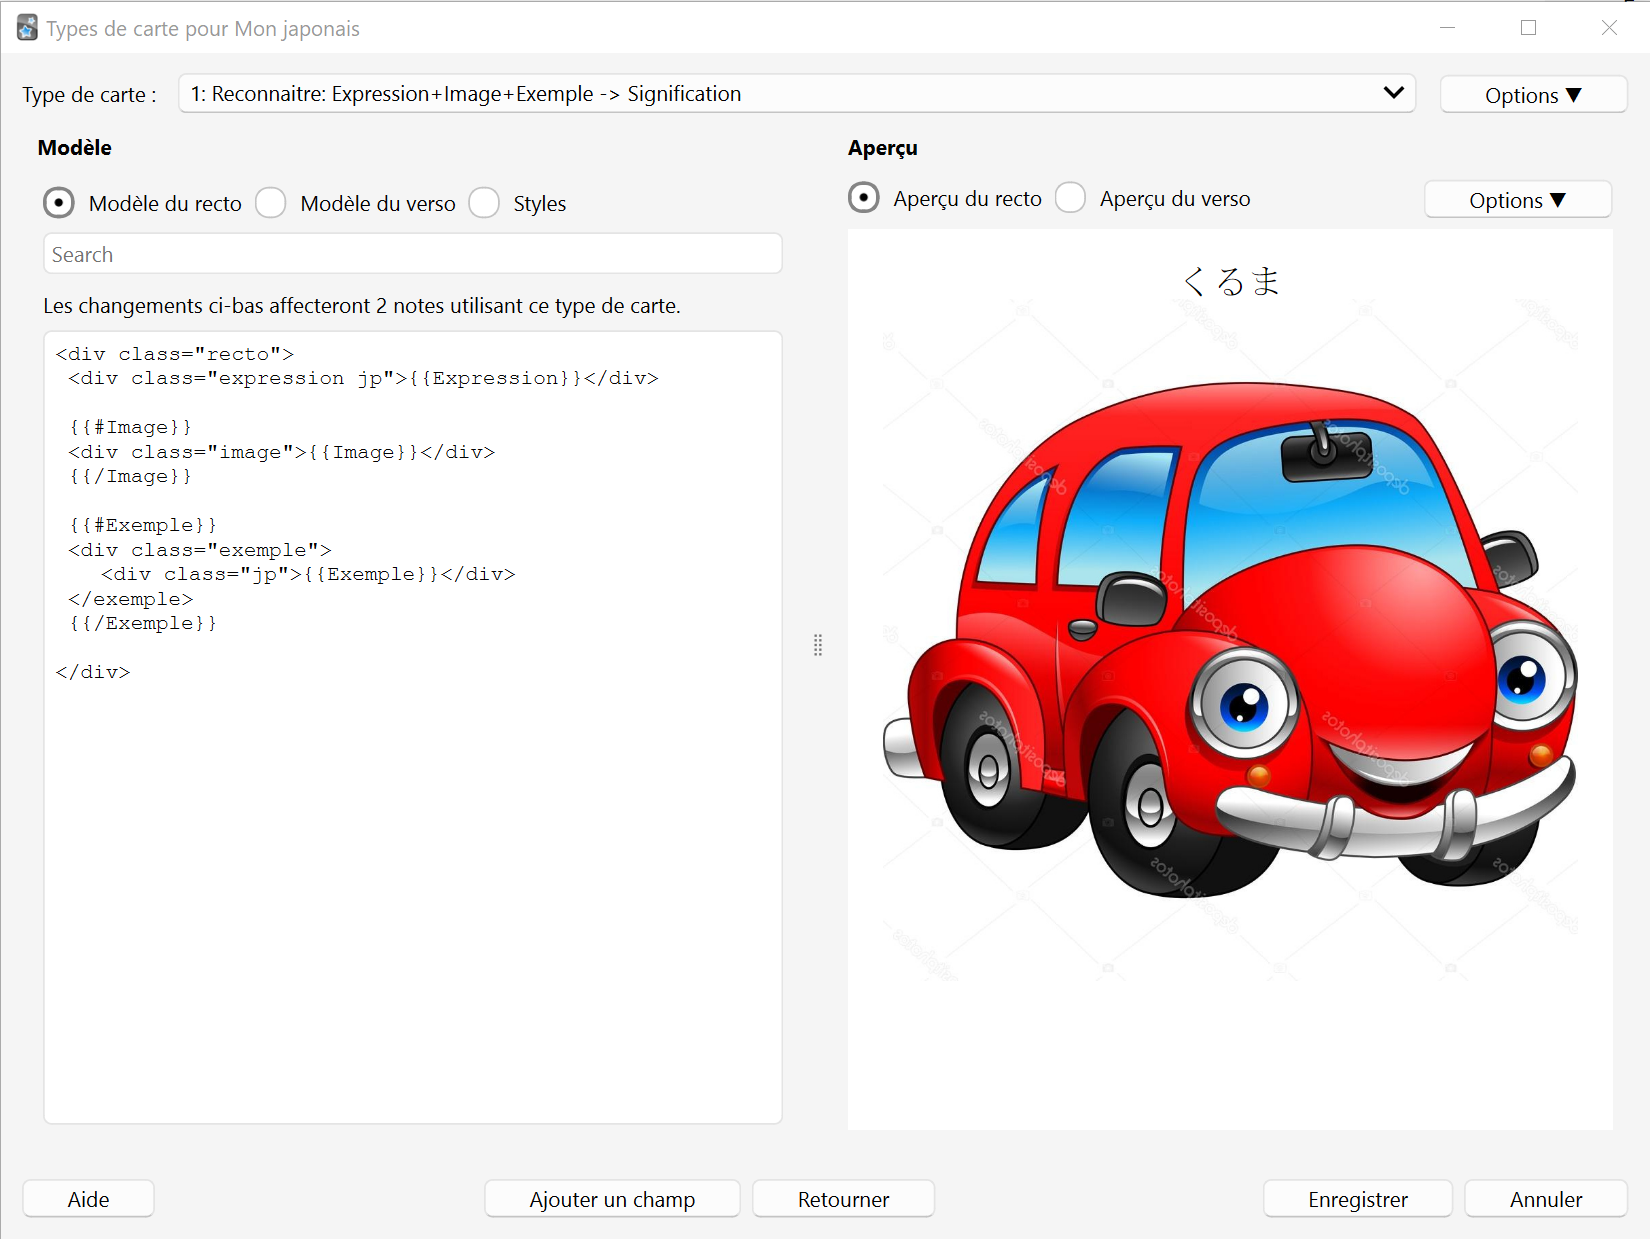
Task: Select the Modèle du verso radio button
Action: pos(271,203)
